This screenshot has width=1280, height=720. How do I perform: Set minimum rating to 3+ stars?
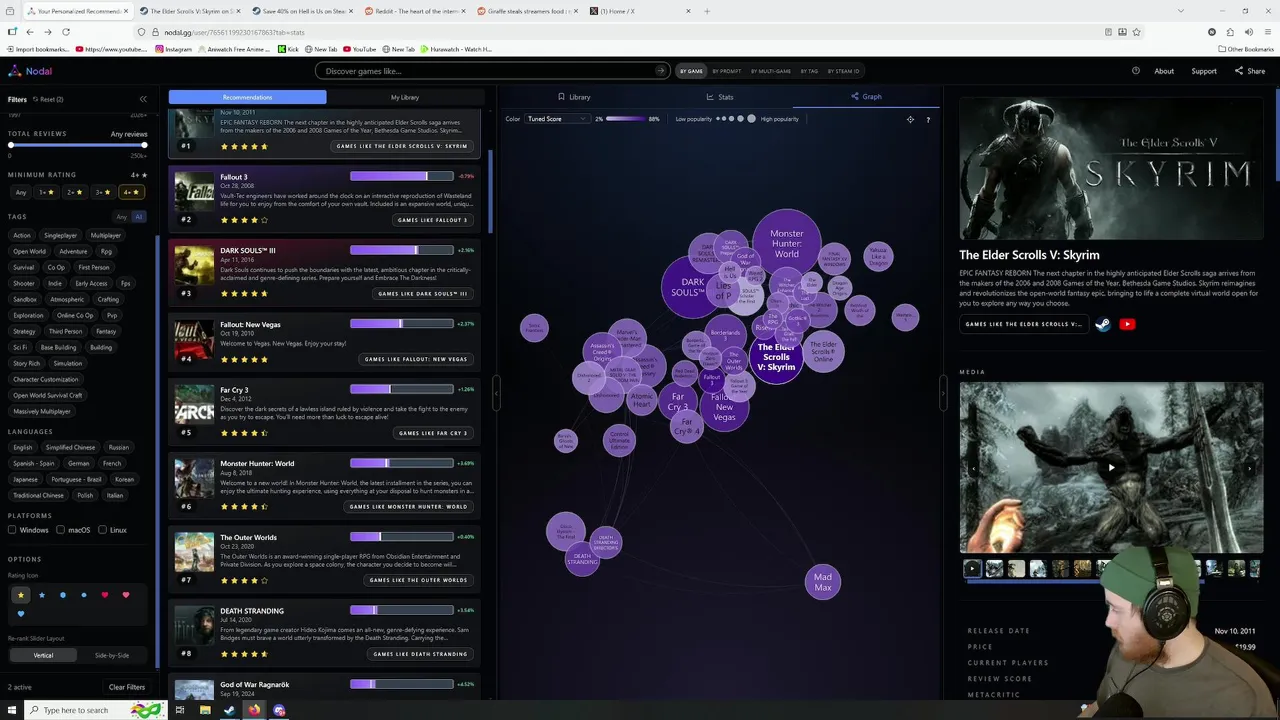(102, 192)
